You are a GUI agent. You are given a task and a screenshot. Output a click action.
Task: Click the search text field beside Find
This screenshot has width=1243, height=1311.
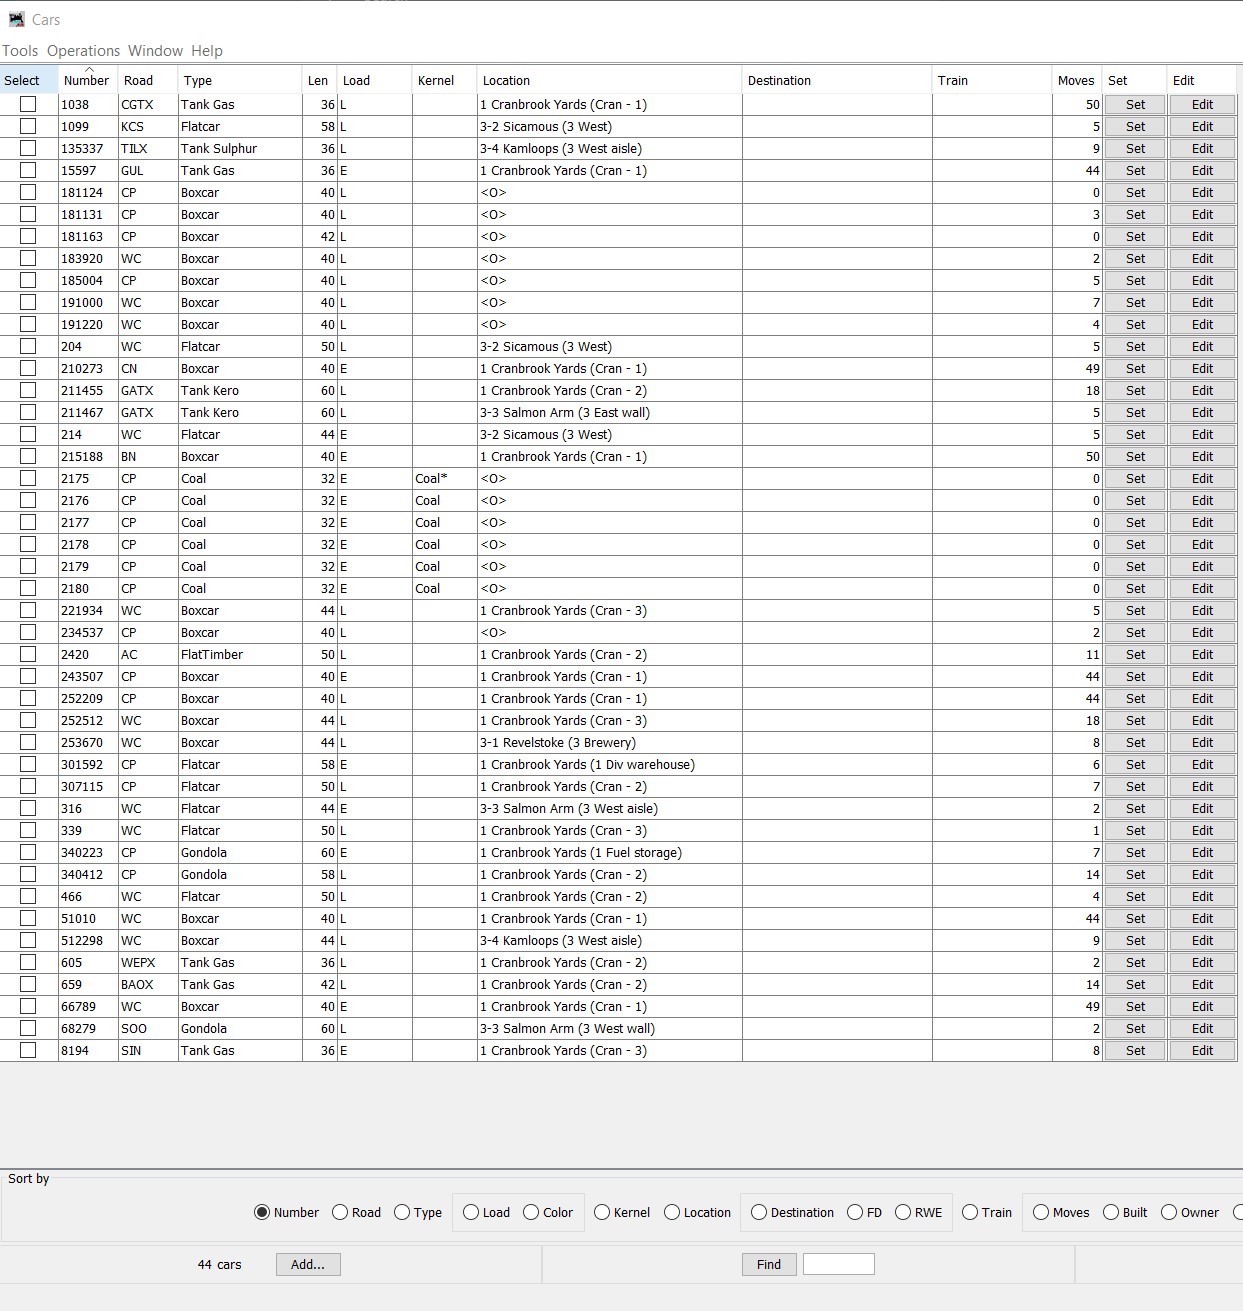[x=838, y=1264]
